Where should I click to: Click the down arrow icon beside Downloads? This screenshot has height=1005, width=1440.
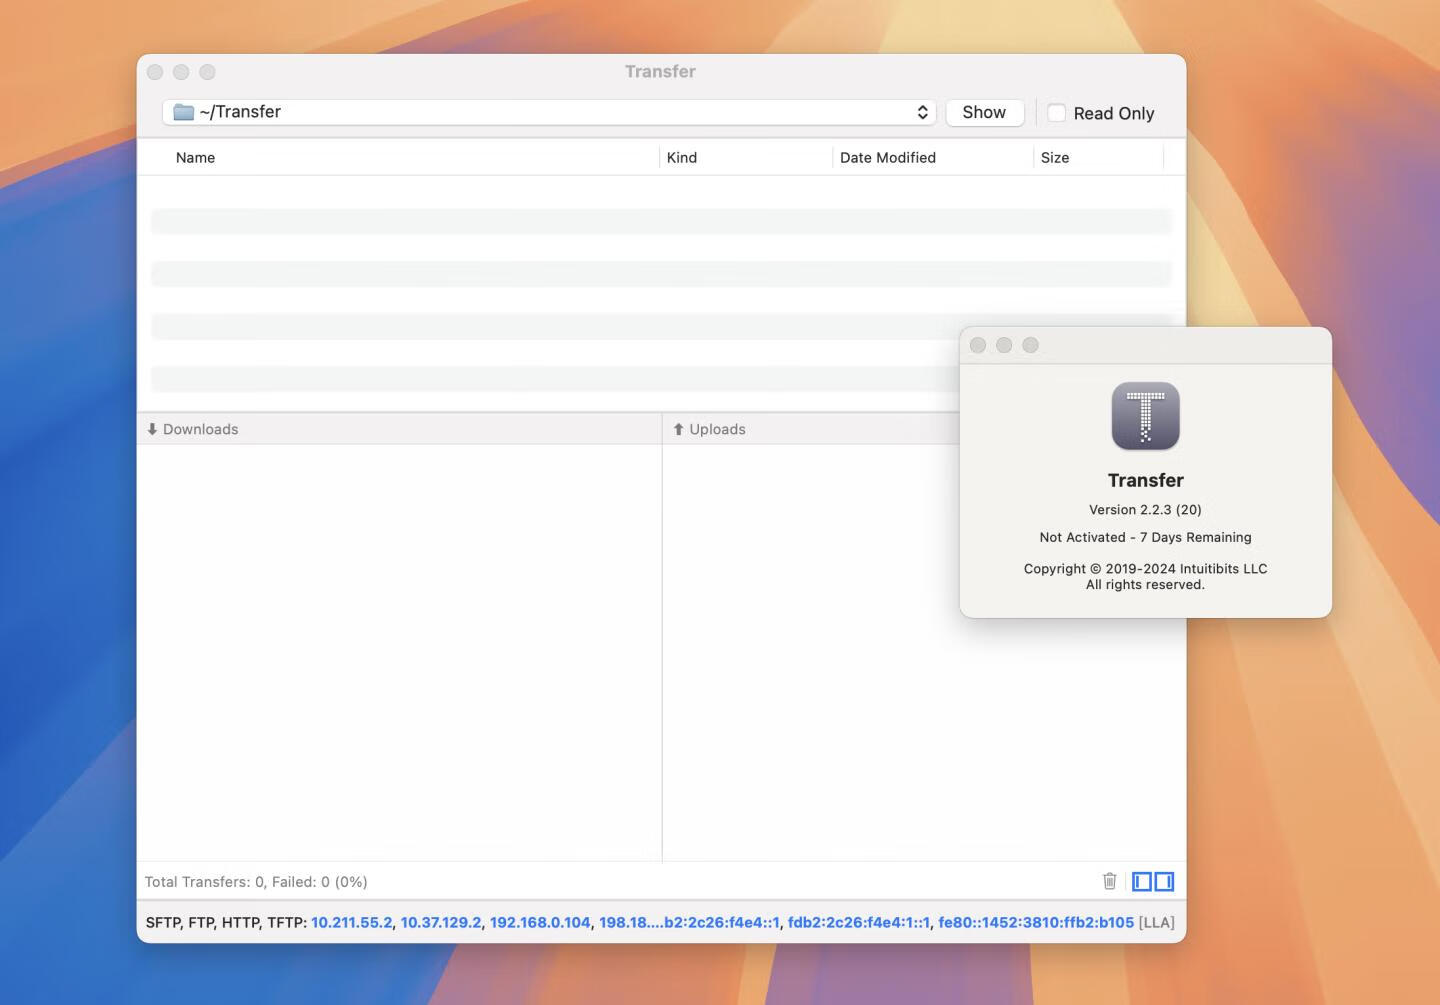[x=152, y=429]
